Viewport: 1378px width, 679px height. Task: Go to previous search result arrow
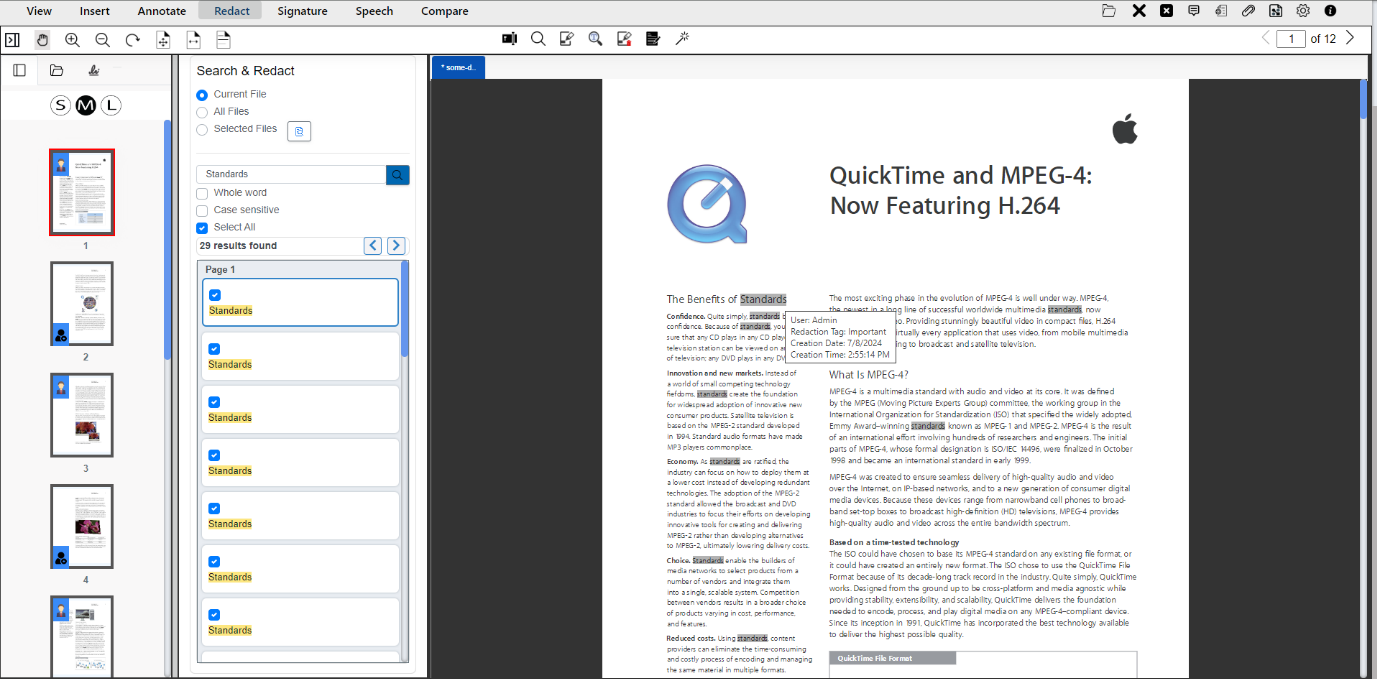click(x=373, y=246)
